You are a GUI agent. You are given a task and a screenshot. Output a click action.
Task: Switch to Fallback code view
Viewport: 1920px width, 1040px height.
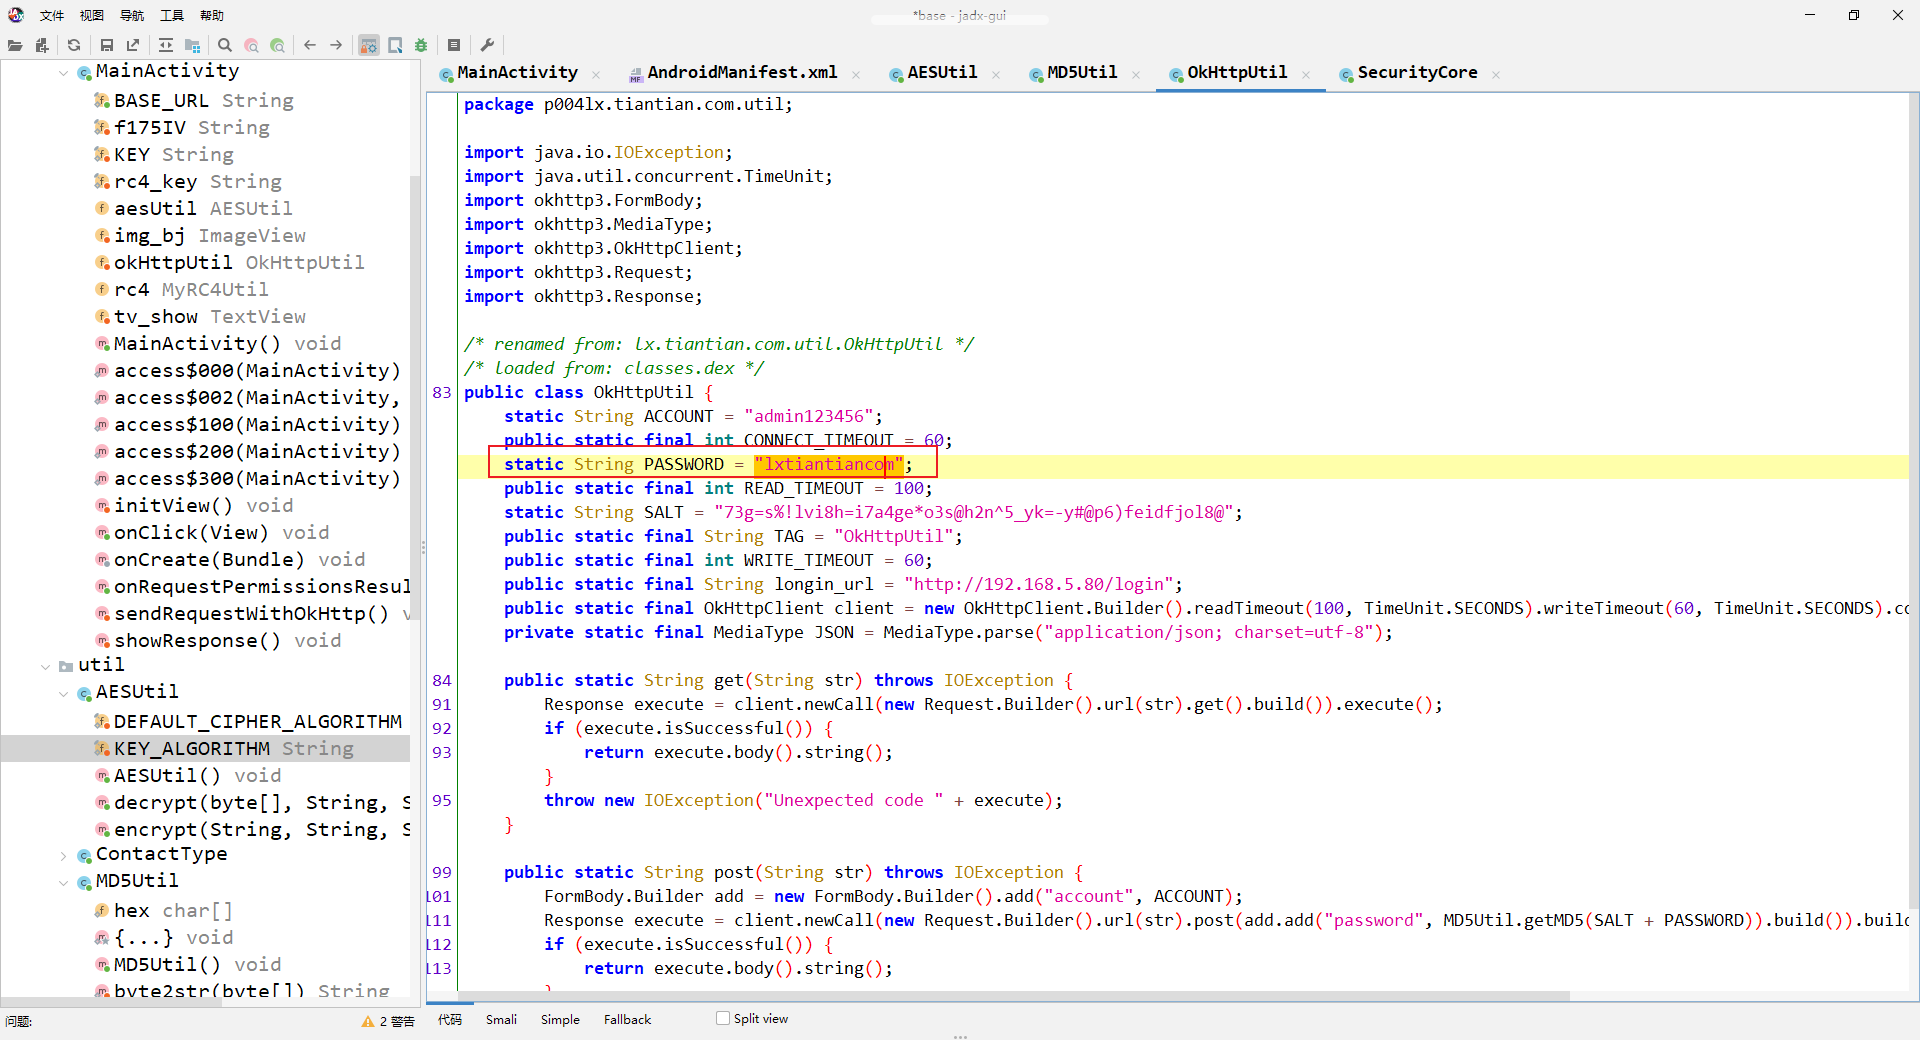(627, 1019)
